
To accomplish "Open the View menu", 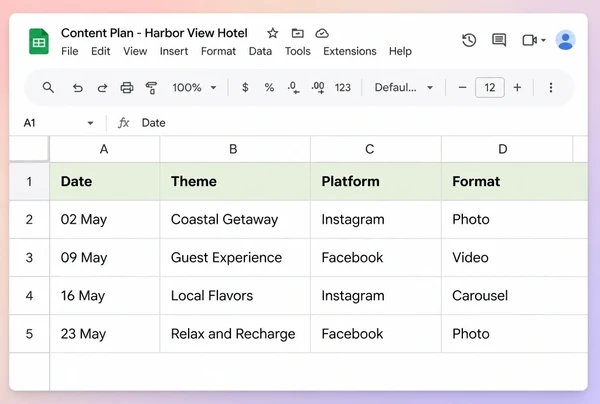I will (135, 51).
